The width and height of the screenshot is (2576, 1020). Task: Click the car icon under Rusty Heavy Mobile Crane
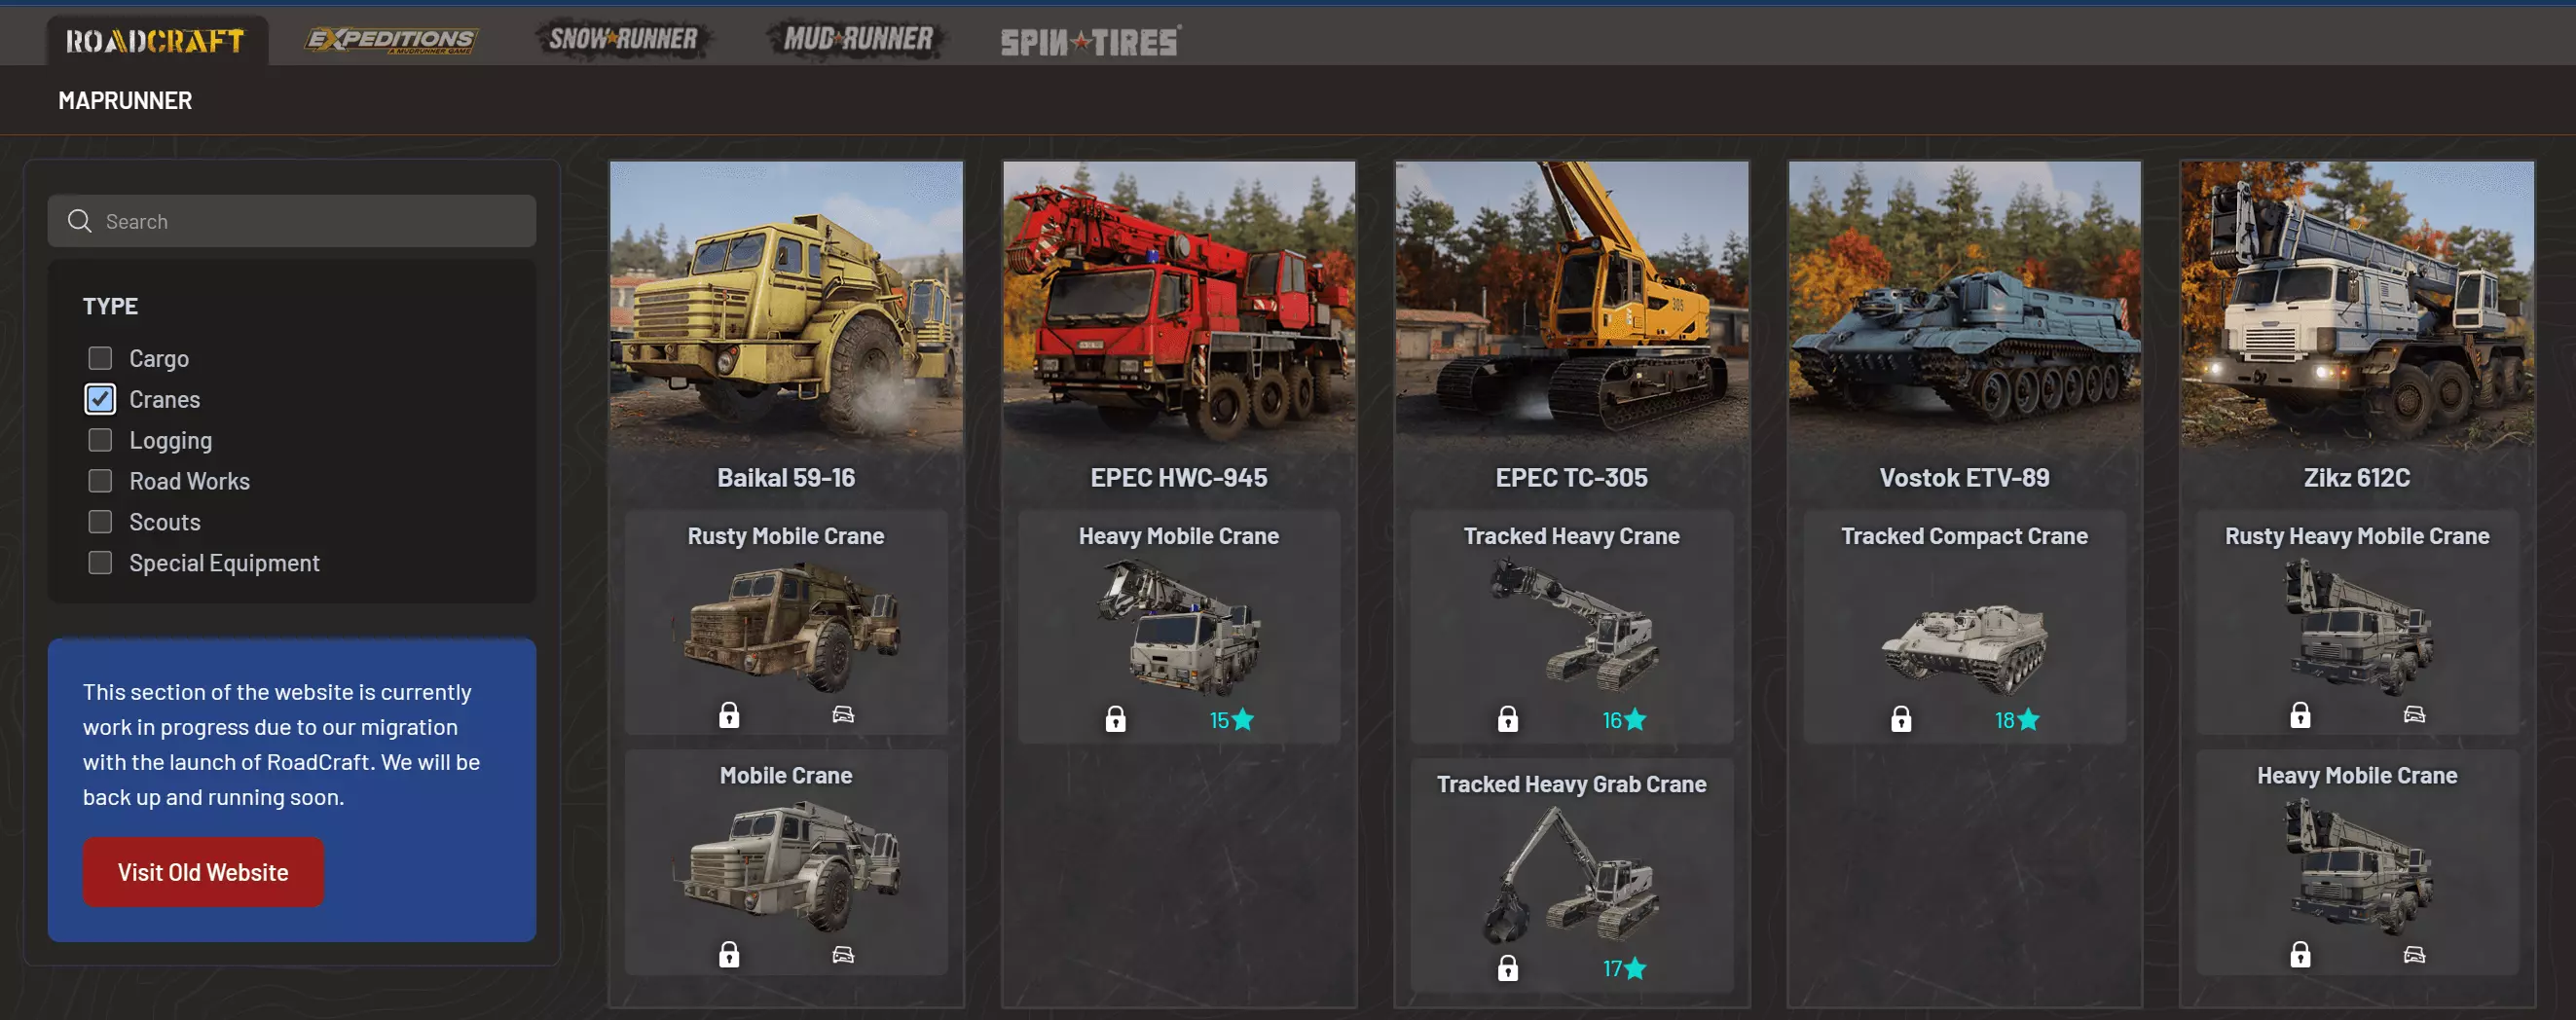click(x=2414, y=714)
